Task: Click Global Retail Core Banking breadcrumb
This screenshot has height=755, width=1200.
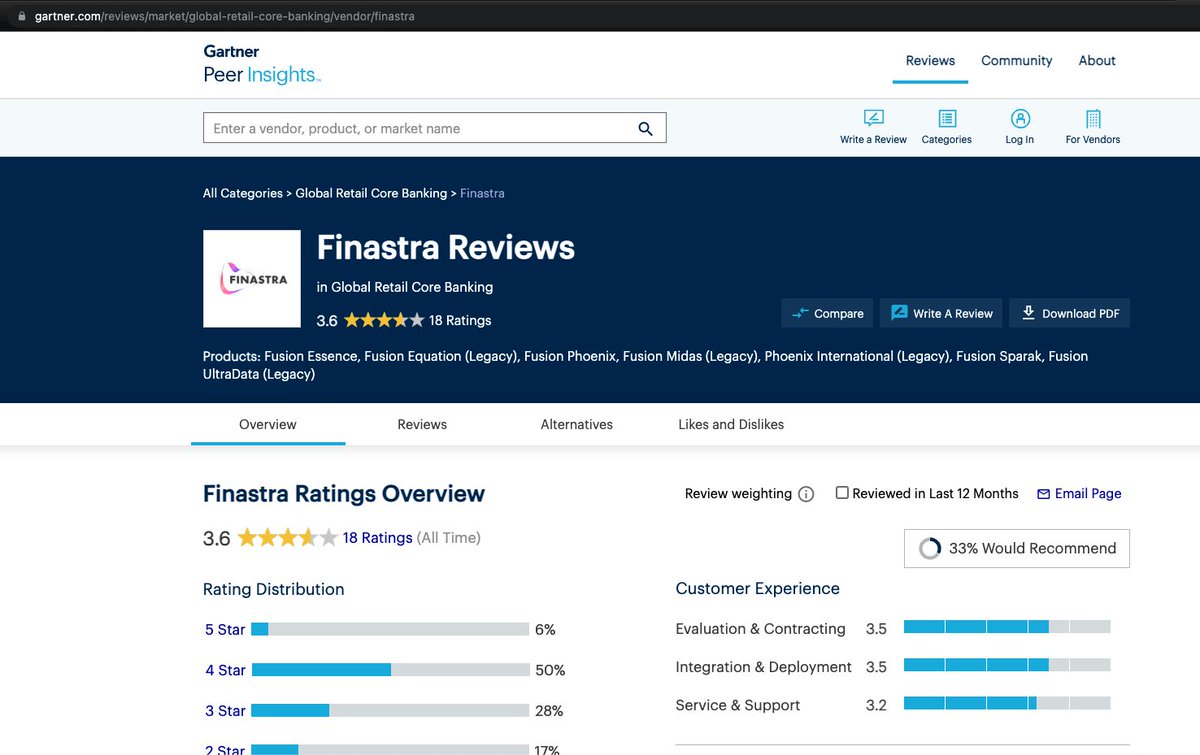Action: click(371, 193)
